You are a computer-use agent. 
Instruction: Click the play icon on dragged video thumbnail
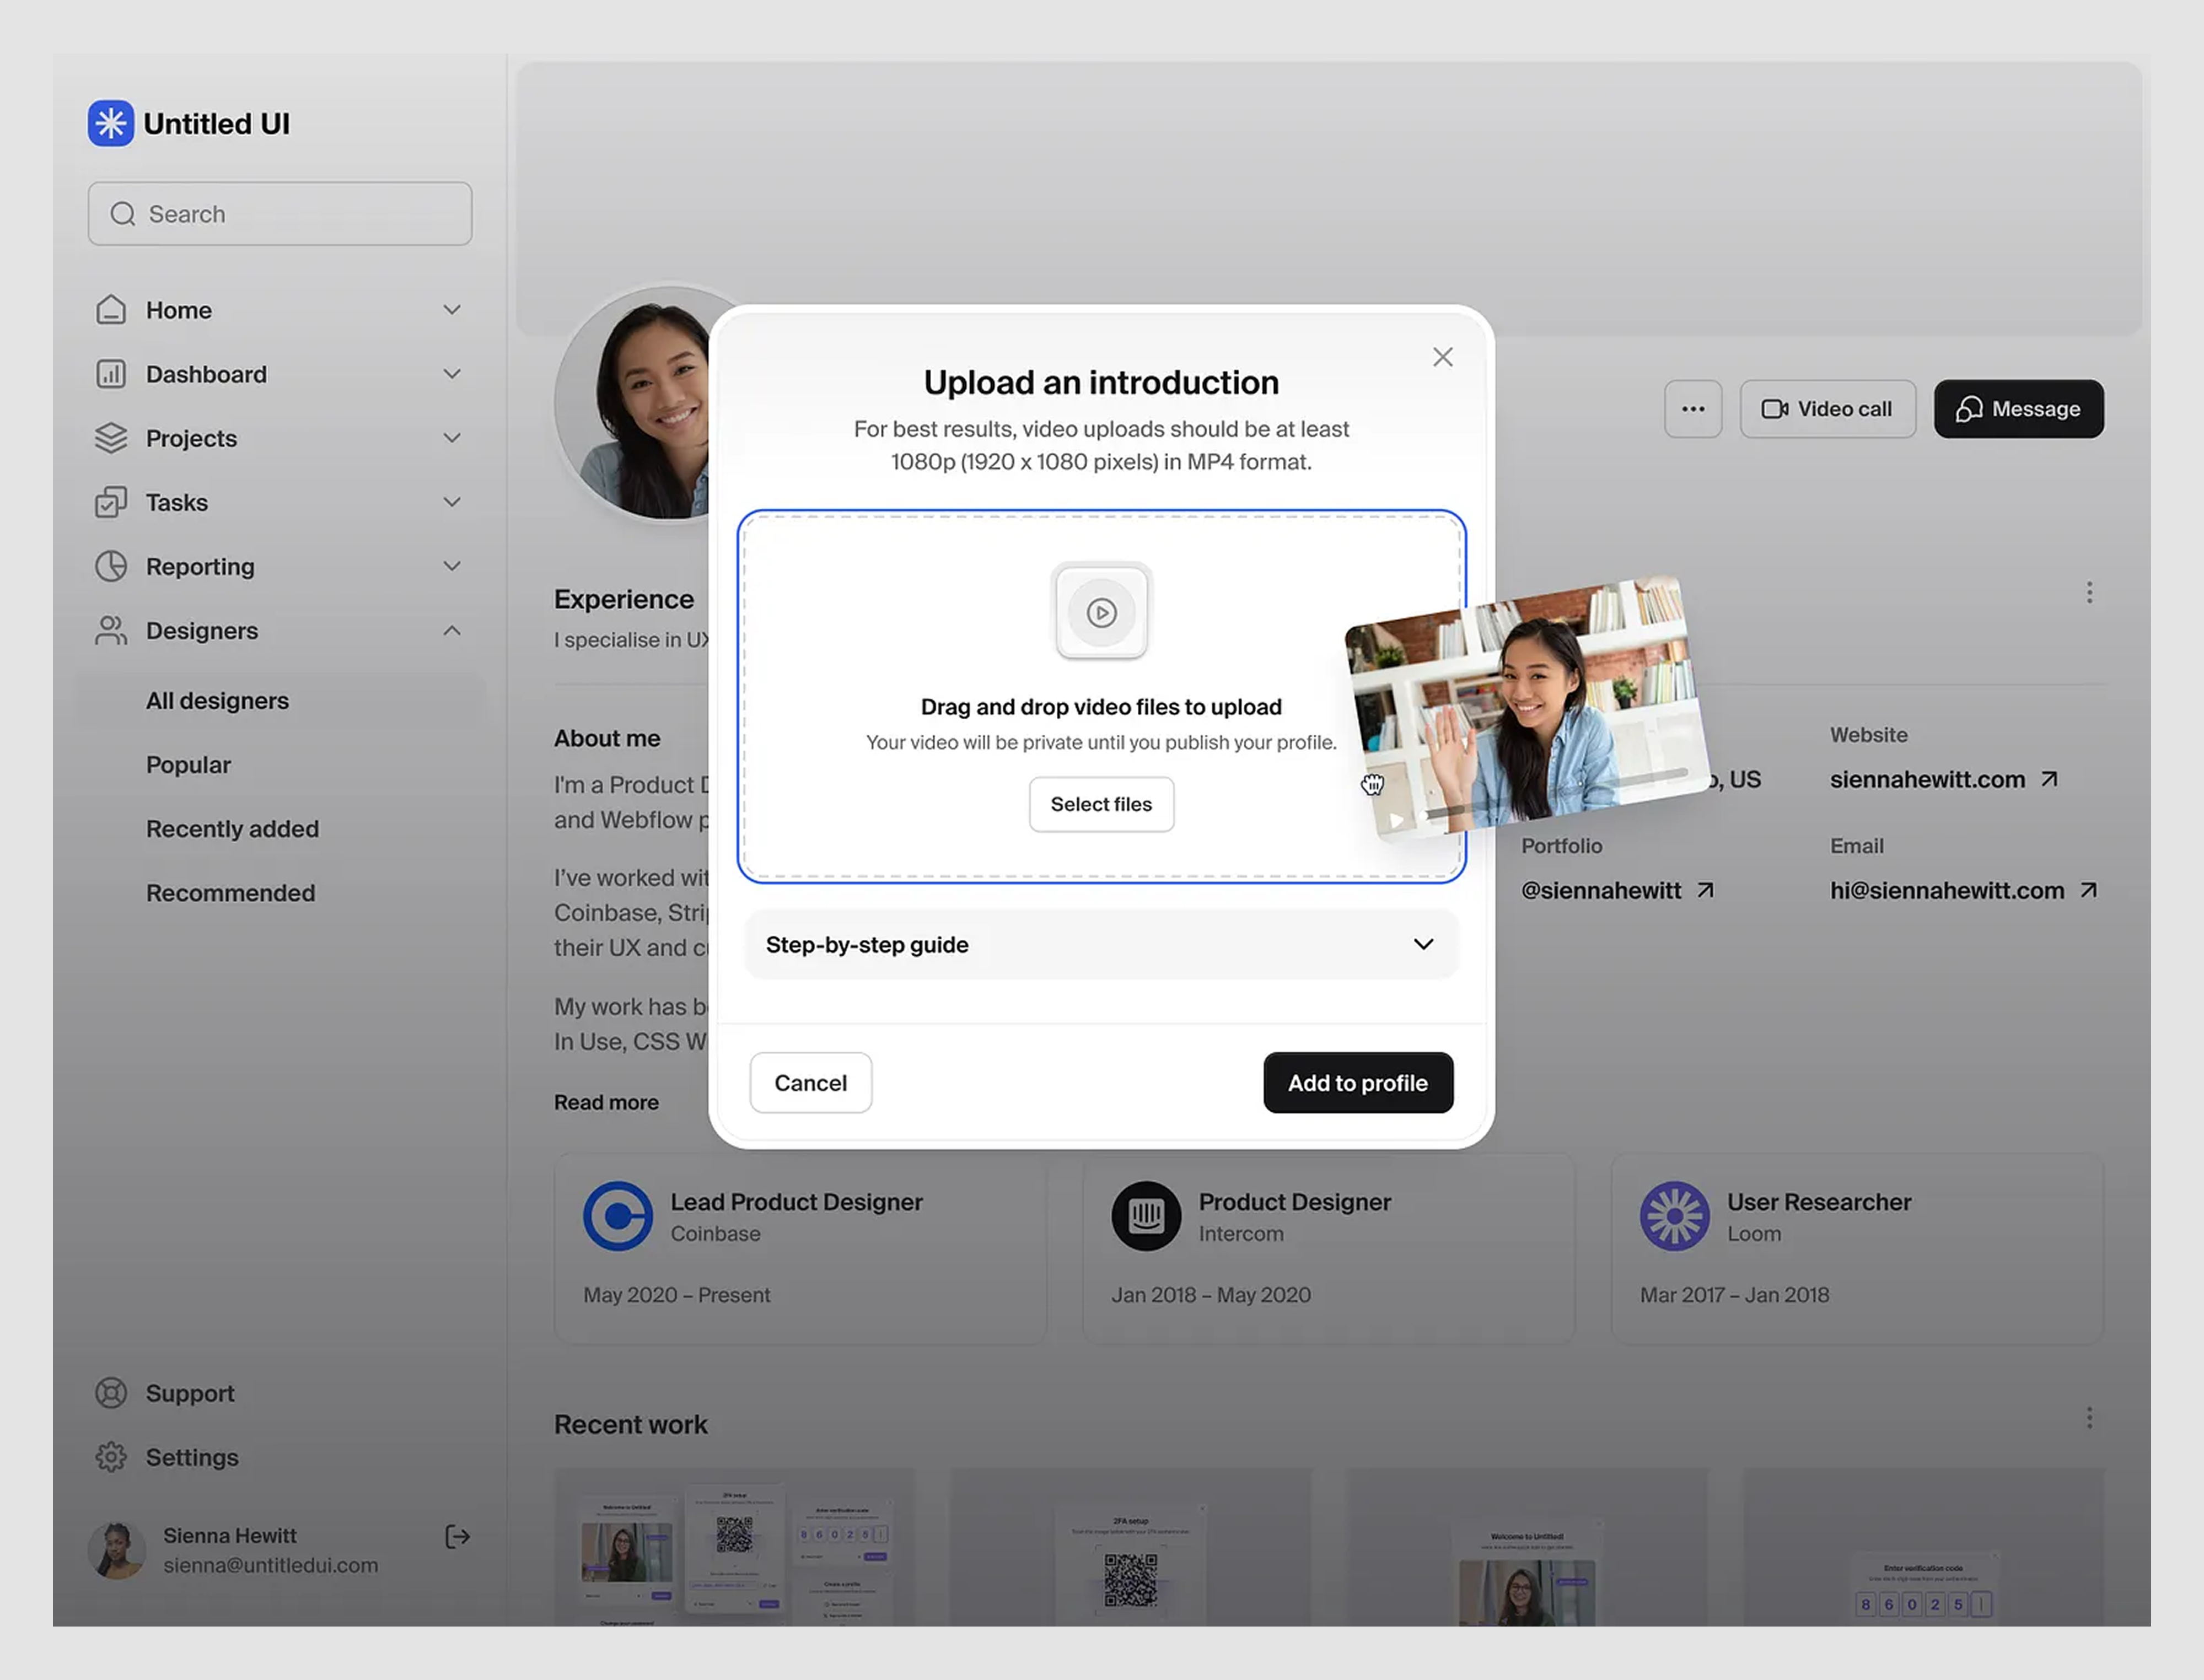pyautogui.click(x=1397, y=820)
